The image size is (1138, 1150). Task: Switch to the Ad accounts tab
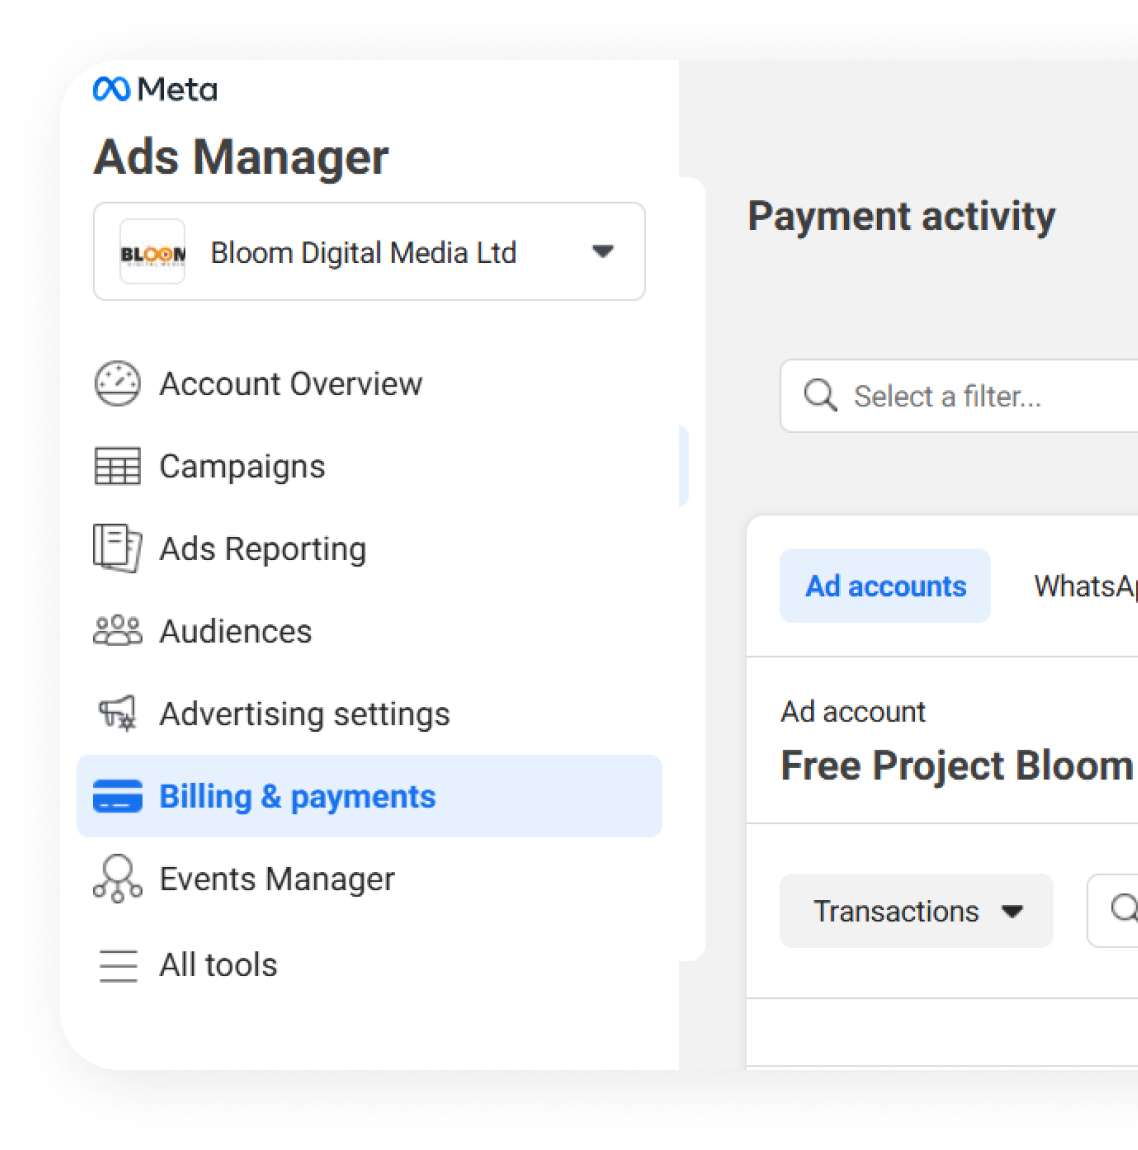[x=885, y=586]
